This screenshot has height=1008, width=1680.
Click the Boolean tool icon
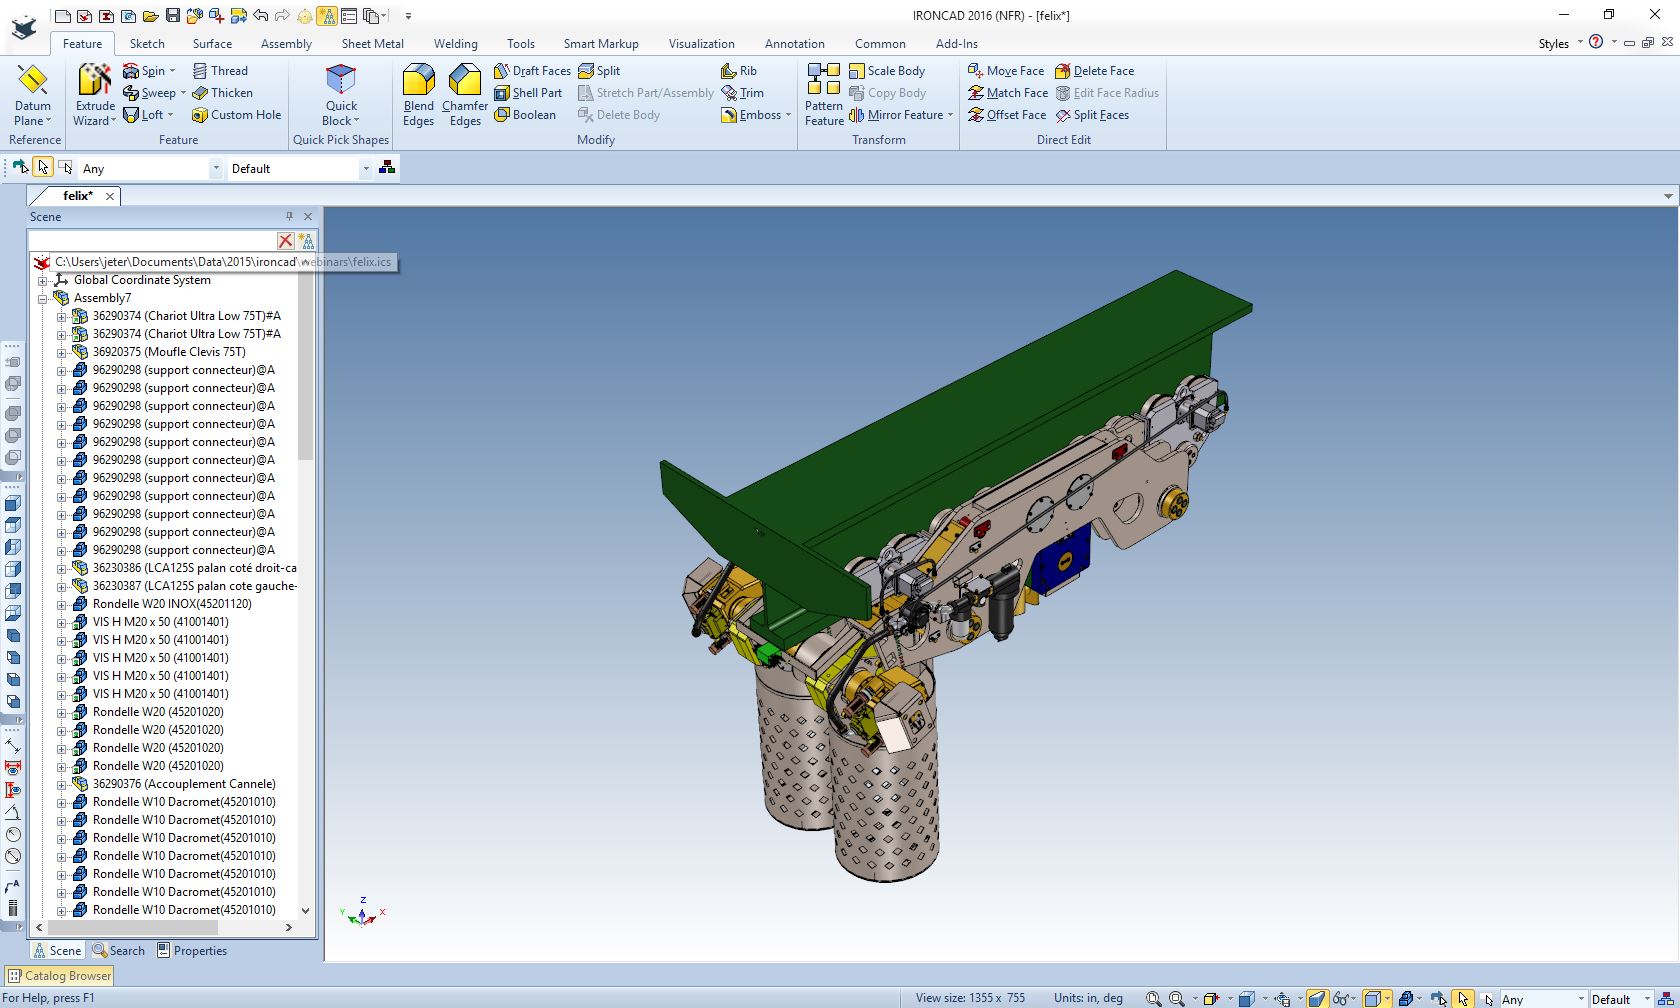tap(525, 115)
